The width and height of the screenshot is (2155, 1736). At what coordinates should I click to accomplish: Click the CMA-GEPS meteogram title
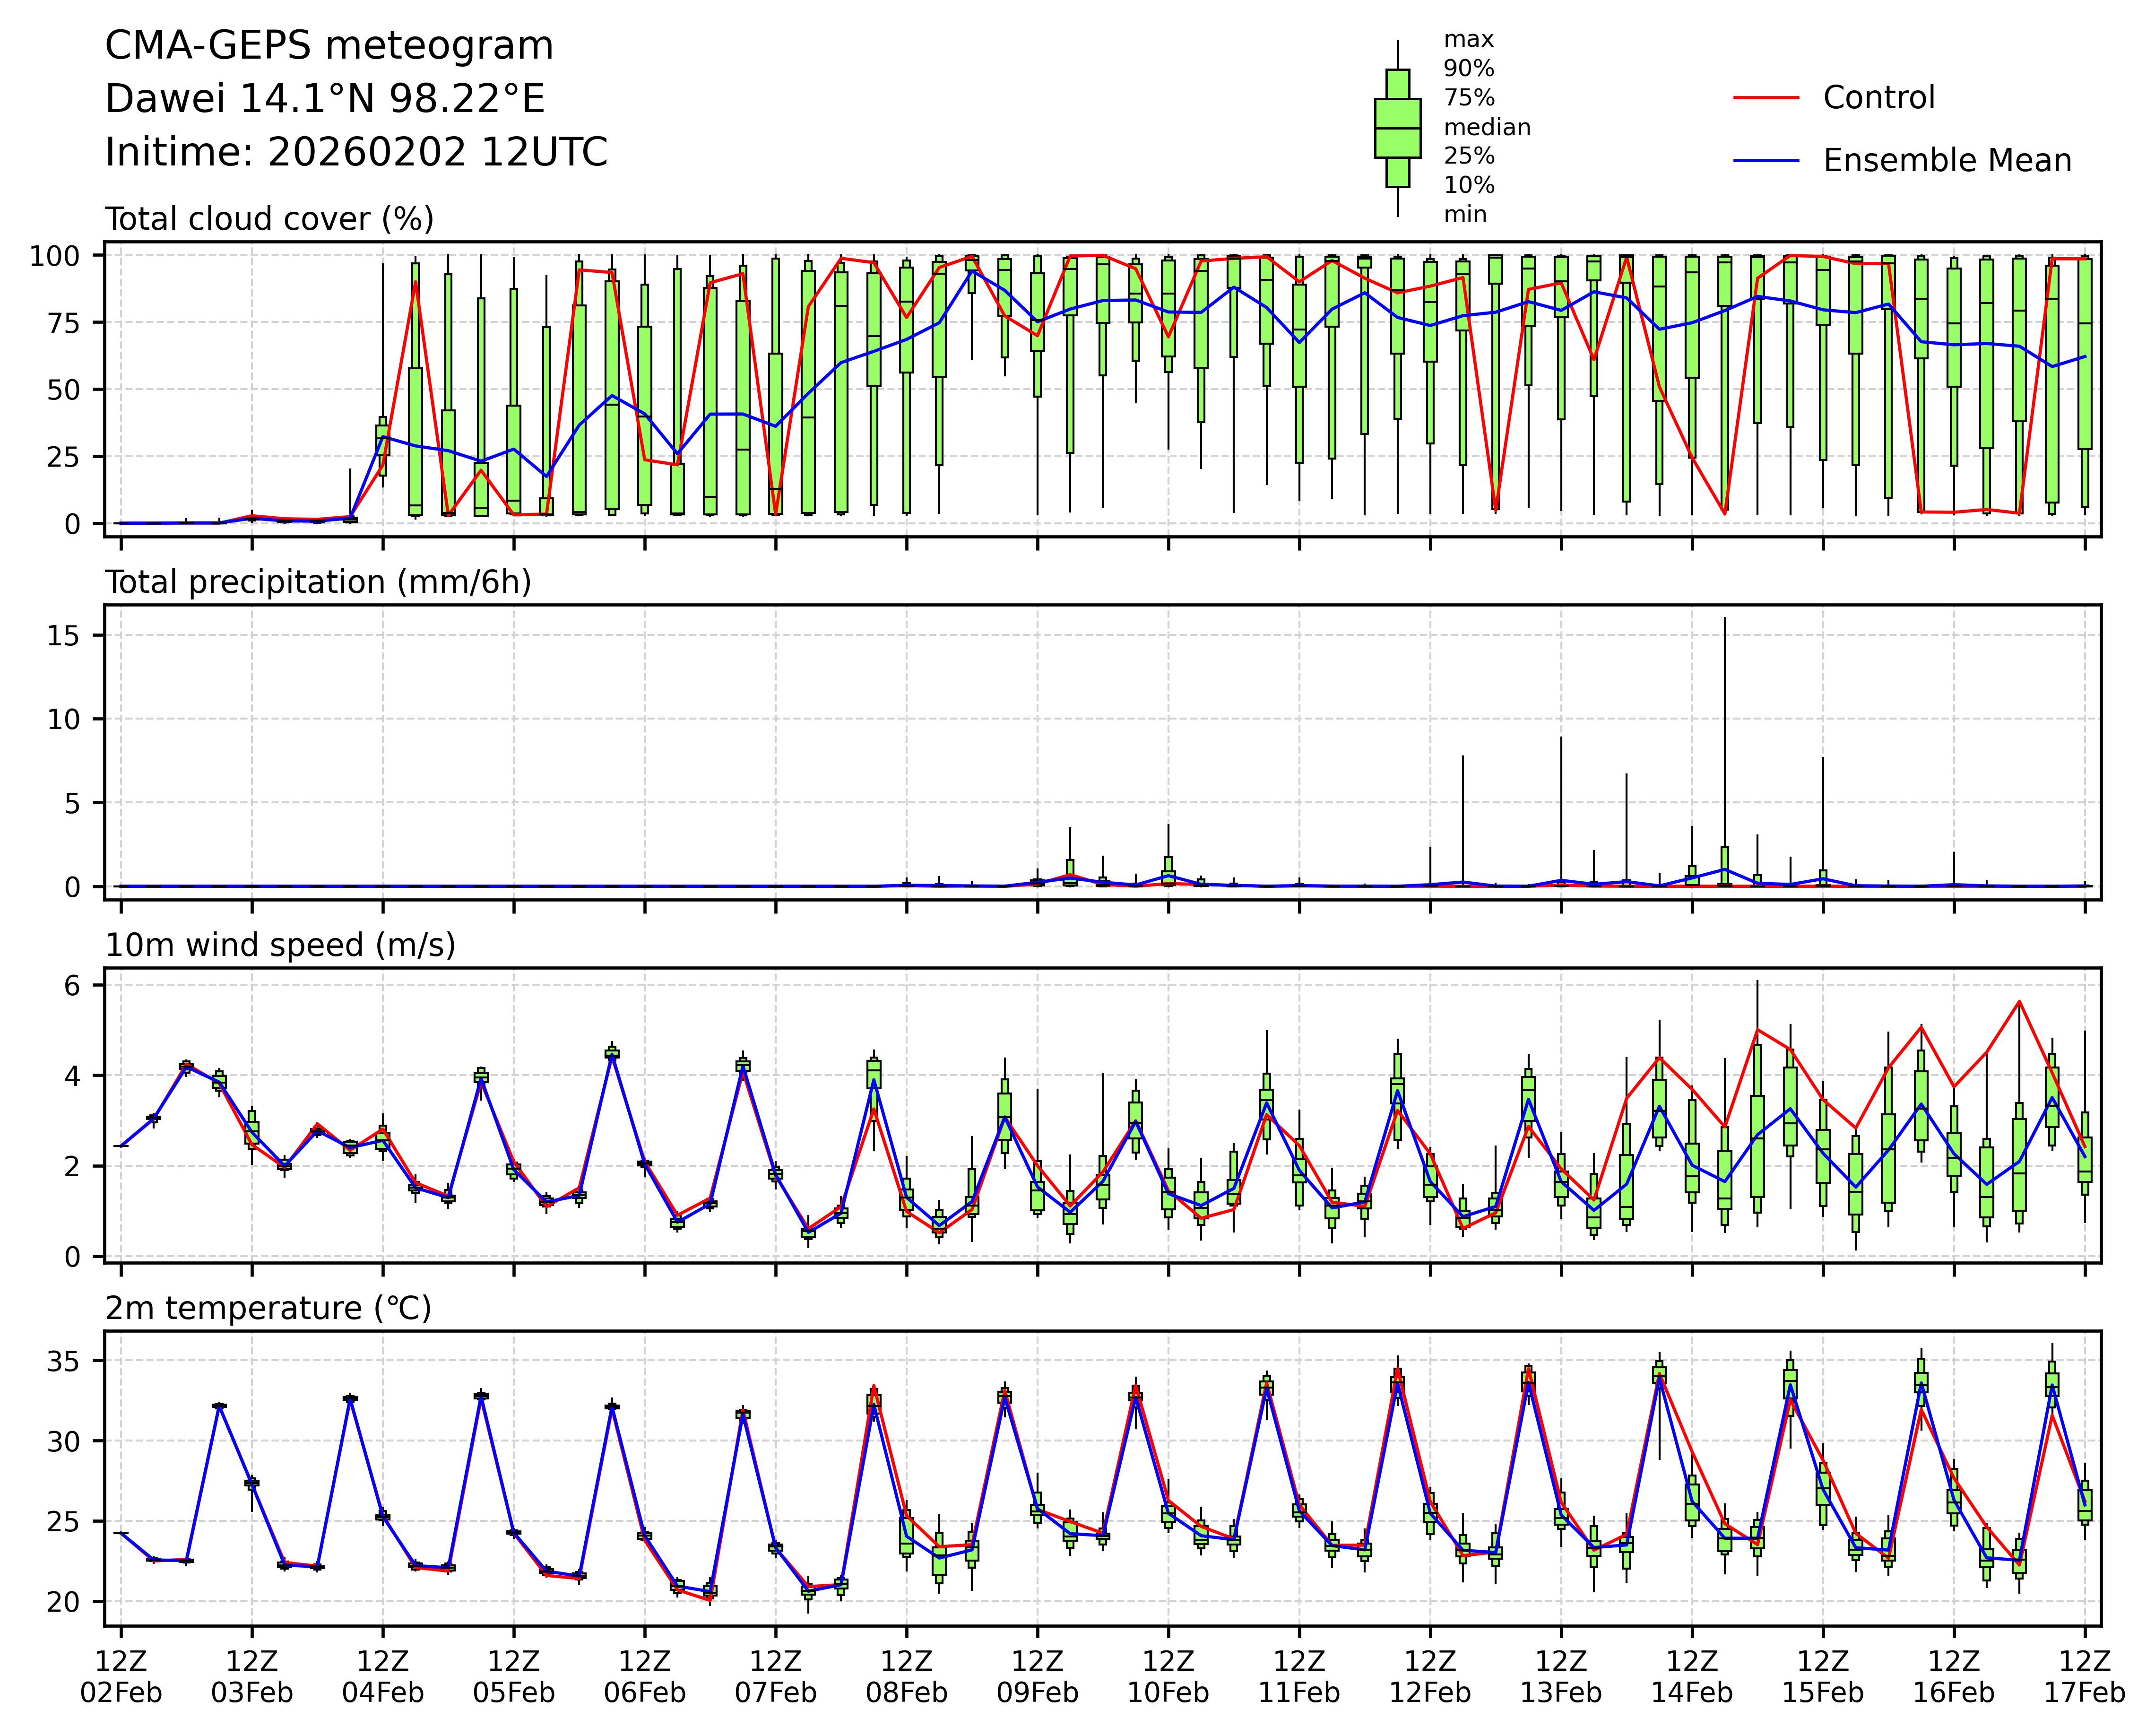[x=329, y=47]
